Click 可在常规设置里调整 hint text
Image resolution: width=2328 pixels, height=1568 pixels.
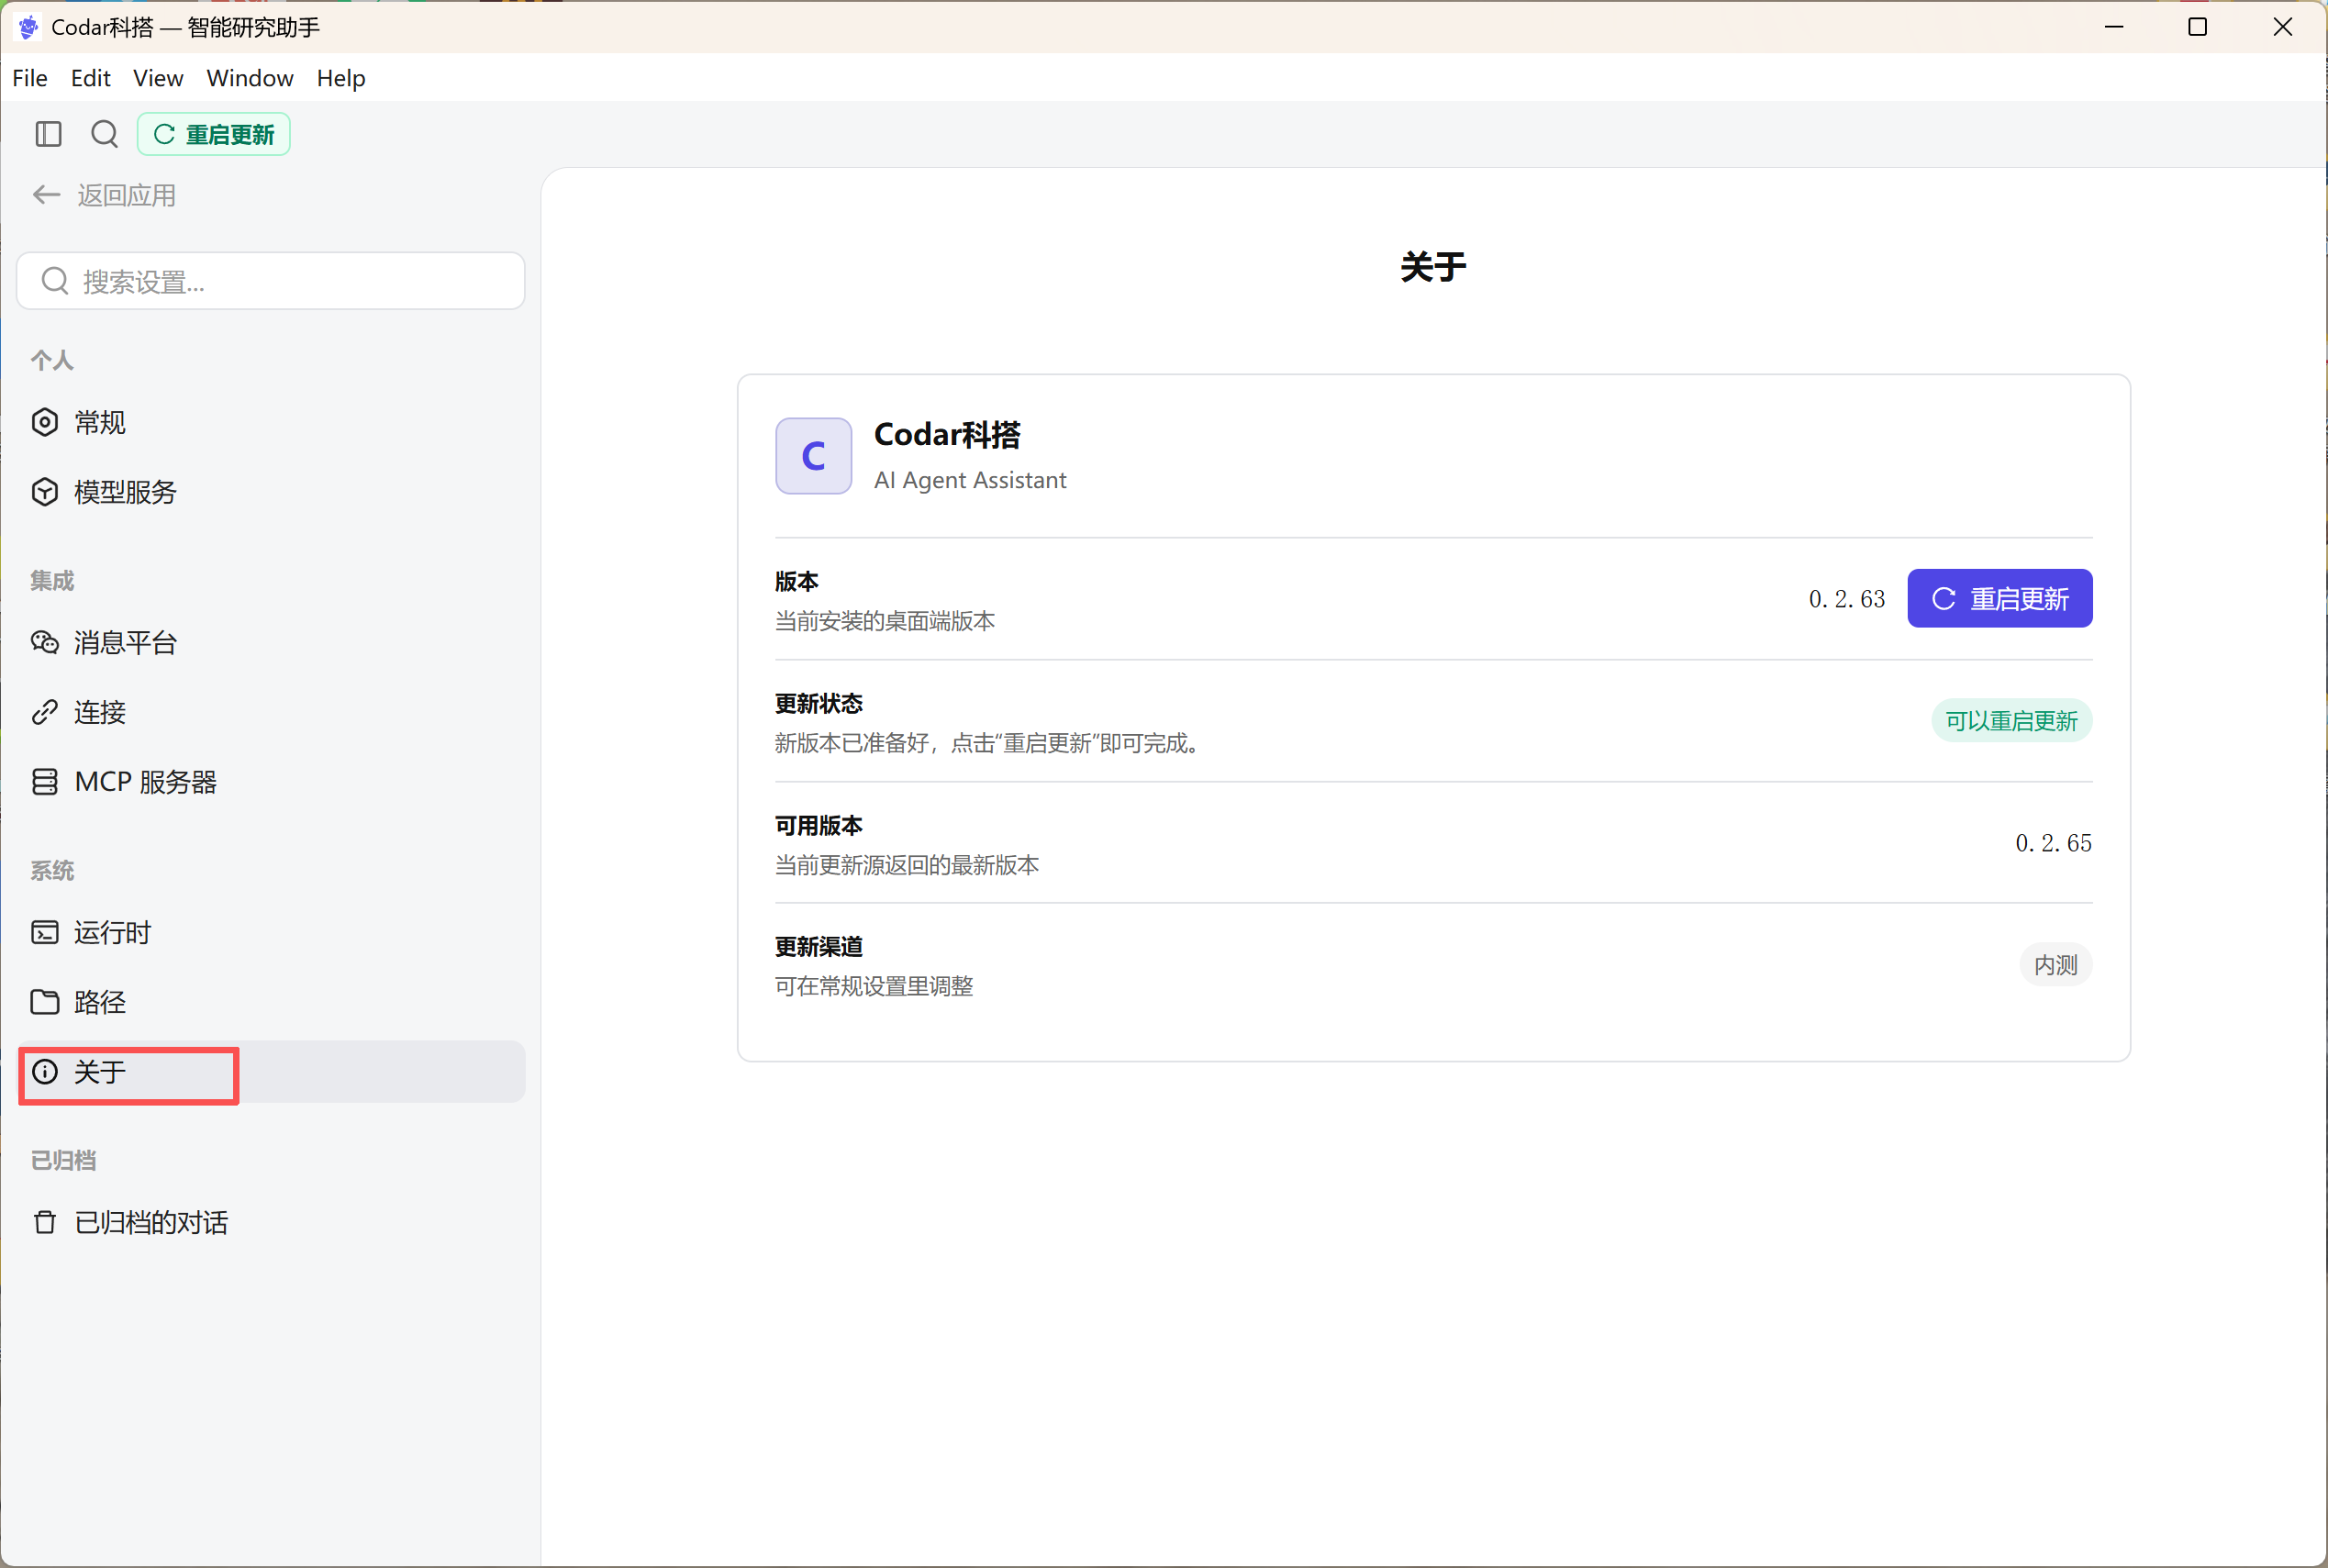point(874,986)
